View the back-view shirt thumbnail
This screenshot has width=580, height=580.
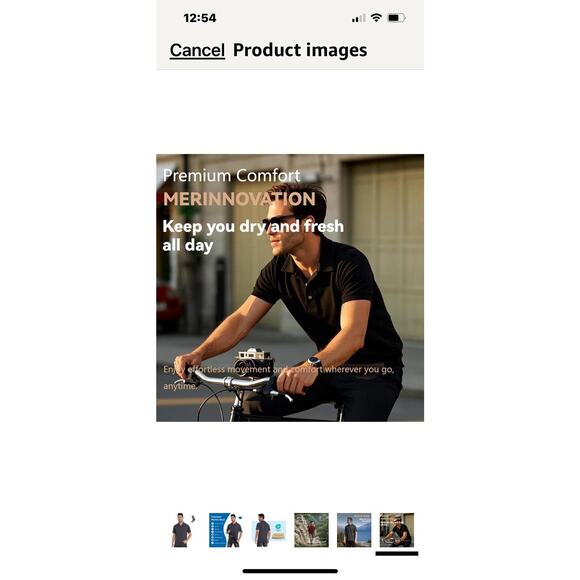(x=269, y=530)
